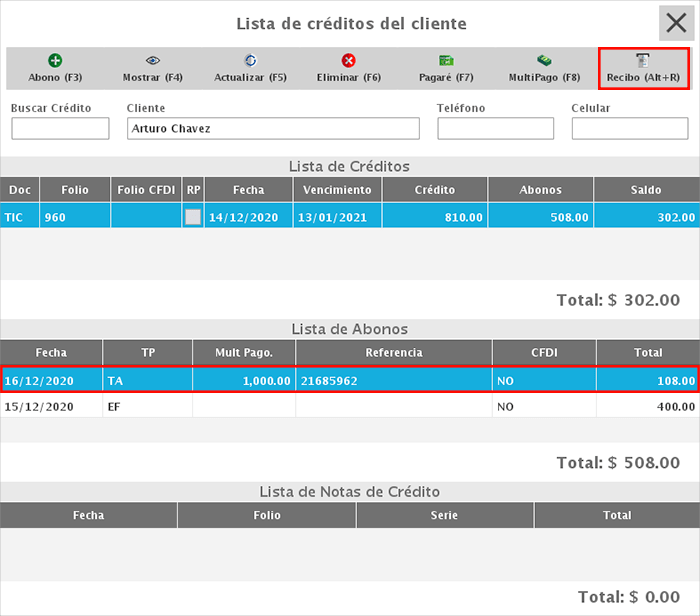The width and height of the screenshot is (700, 616).
Task: Click the Teléfono input field
Action: point(495,129)
